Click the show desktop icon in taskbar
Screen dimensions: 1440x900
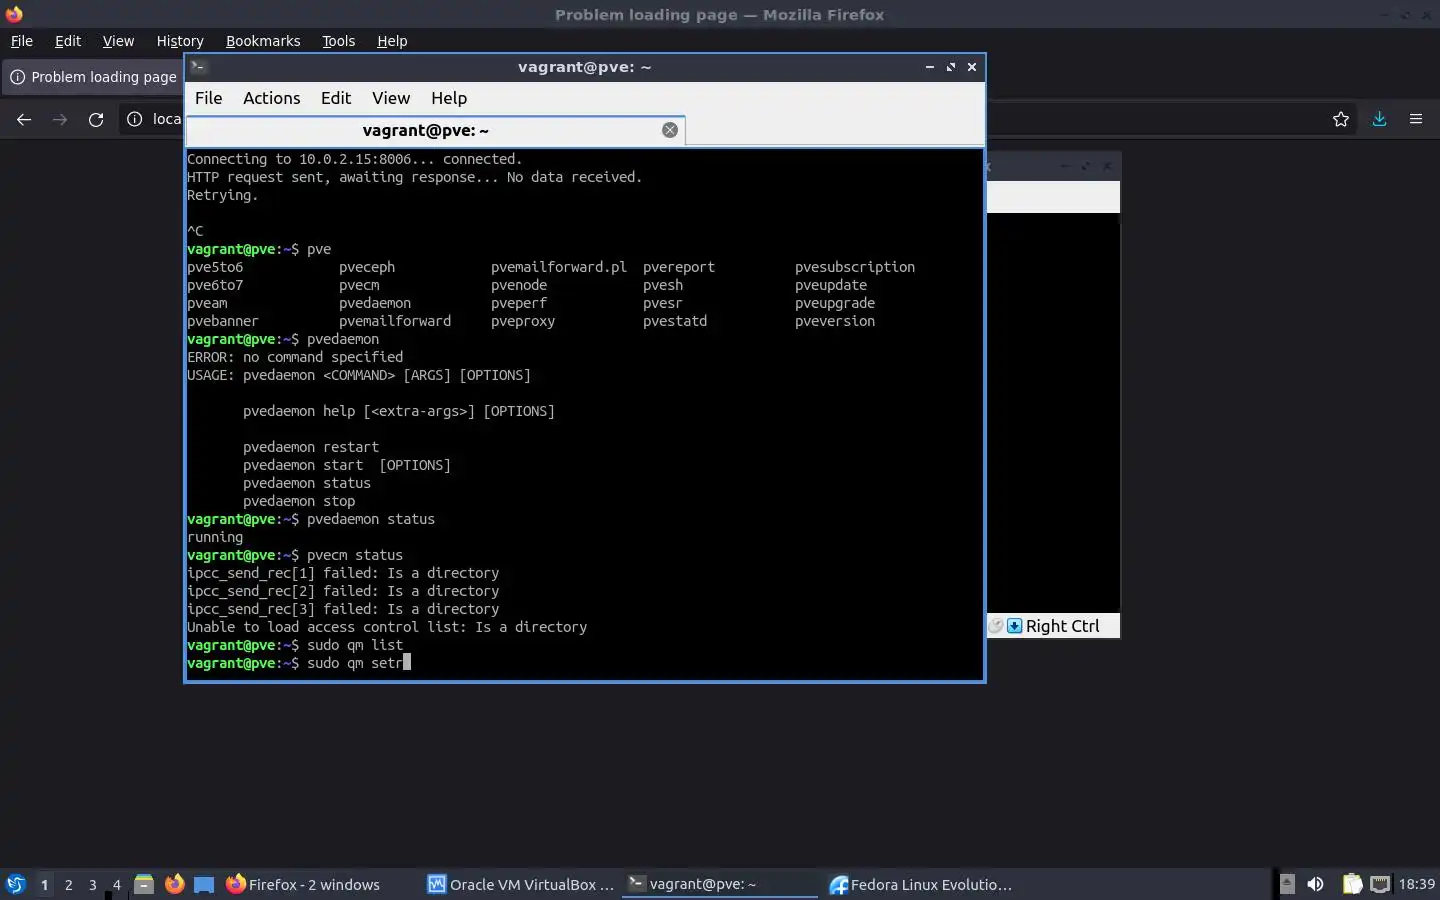[x=204, y=884]
